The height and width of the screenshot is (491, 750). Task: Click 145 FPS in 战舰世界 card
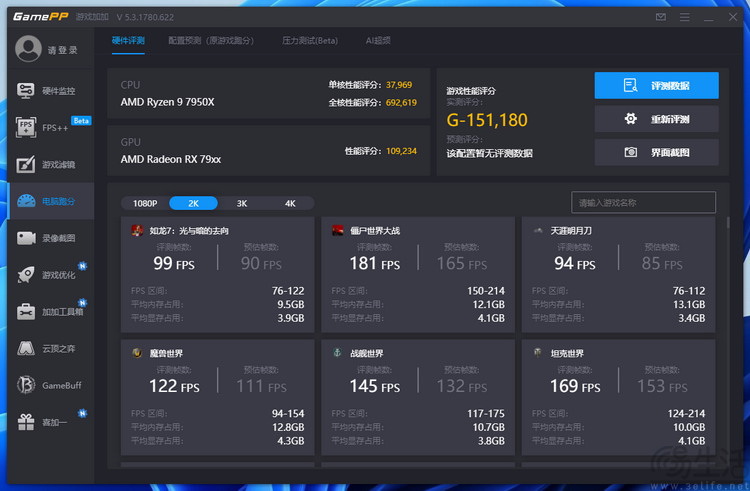tap(375, 386)
